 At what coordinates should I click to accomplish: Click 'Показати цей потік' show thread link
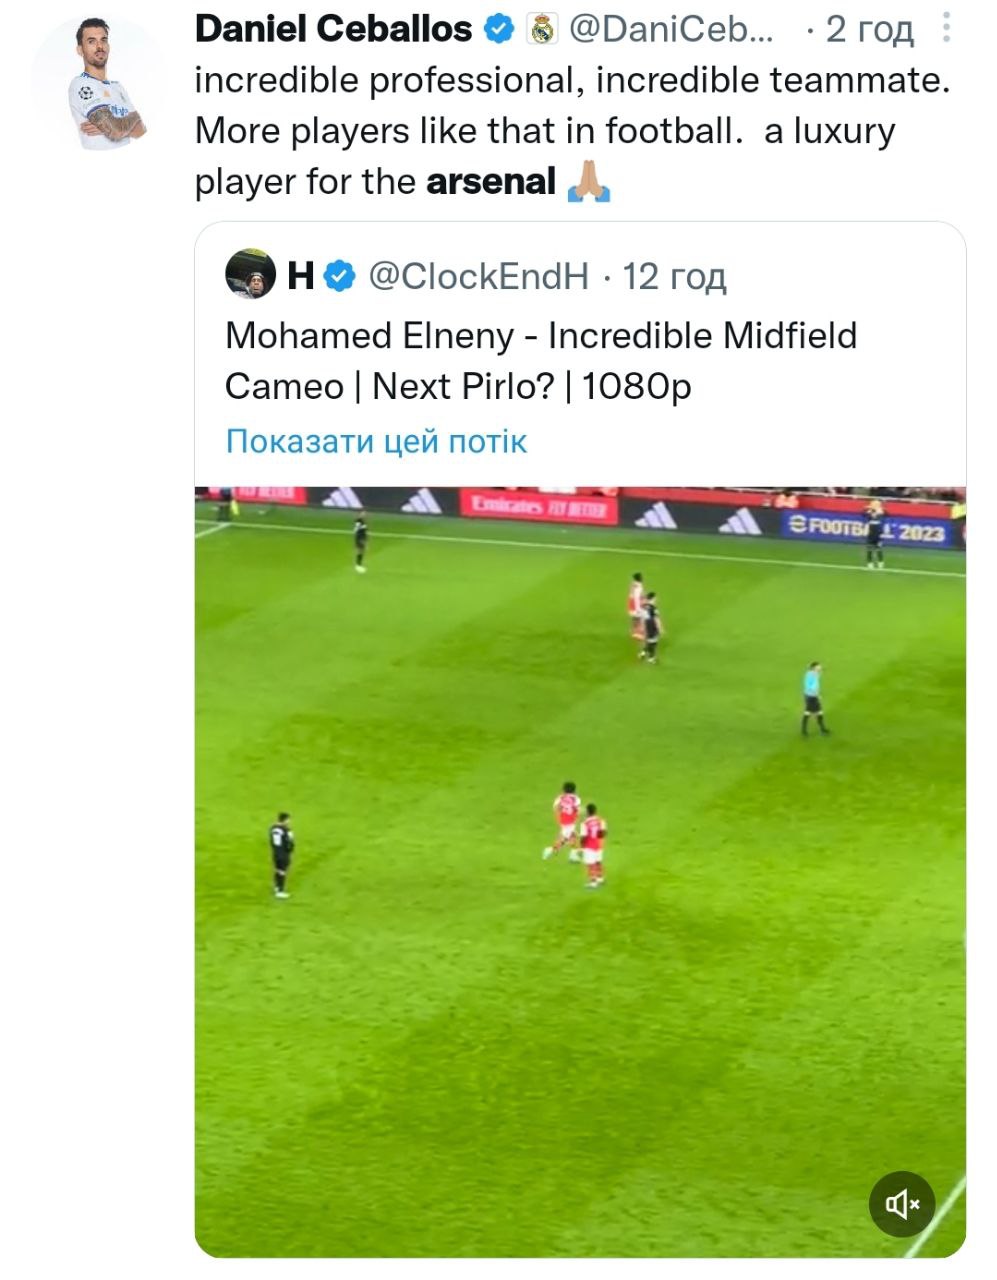tap(376, 441)
